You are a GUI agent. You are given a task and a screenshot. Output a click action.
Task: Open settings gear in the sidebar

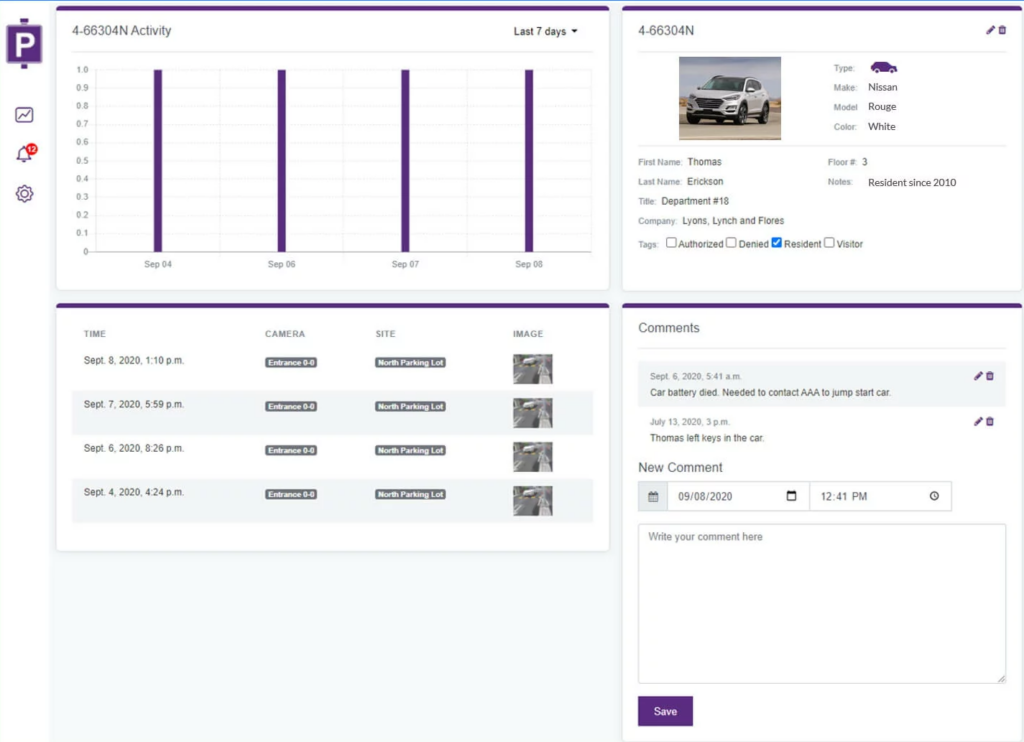point(24,193)
